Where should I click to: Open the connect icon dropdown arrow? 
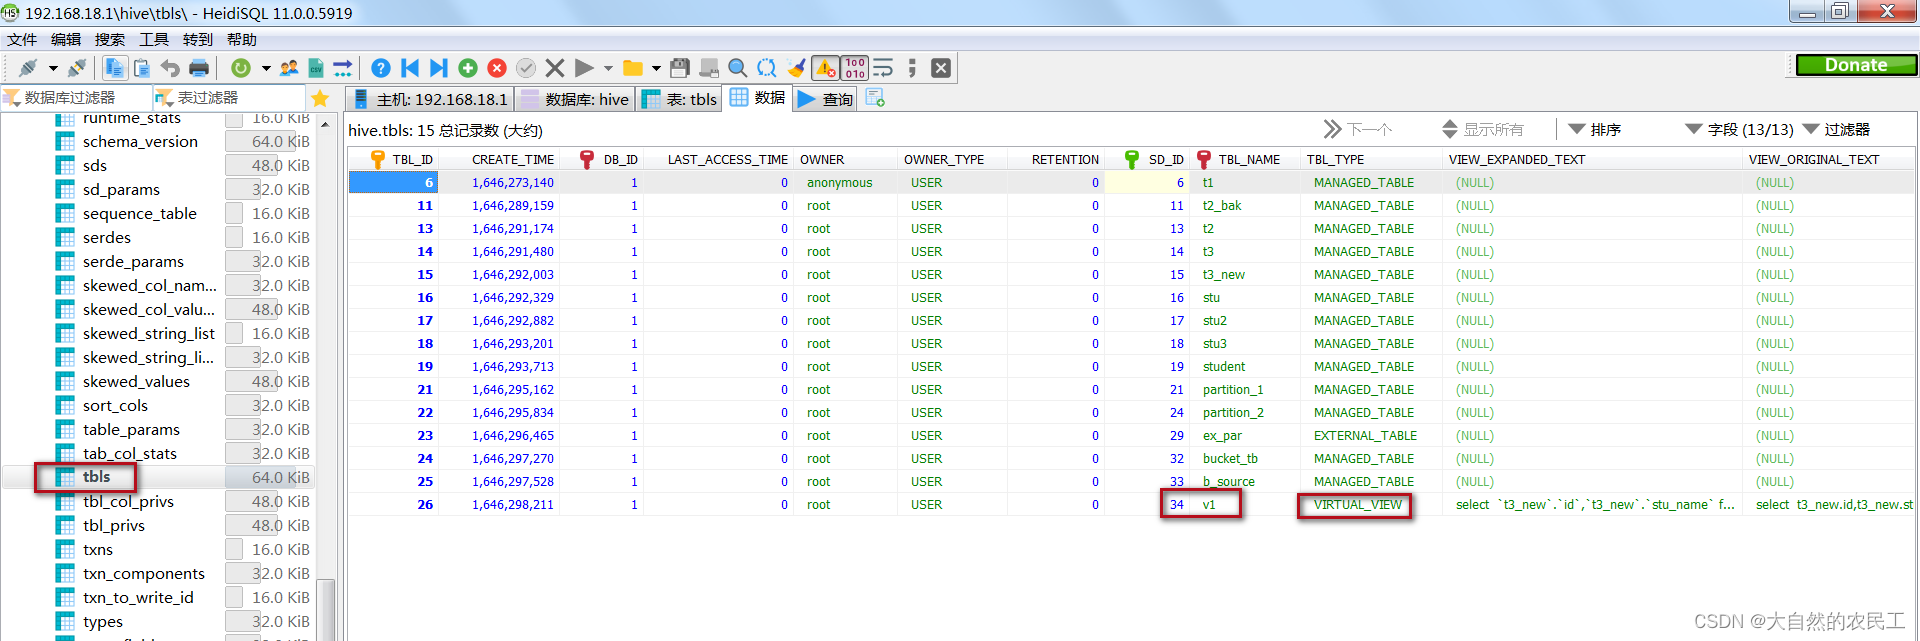[53, 69]
